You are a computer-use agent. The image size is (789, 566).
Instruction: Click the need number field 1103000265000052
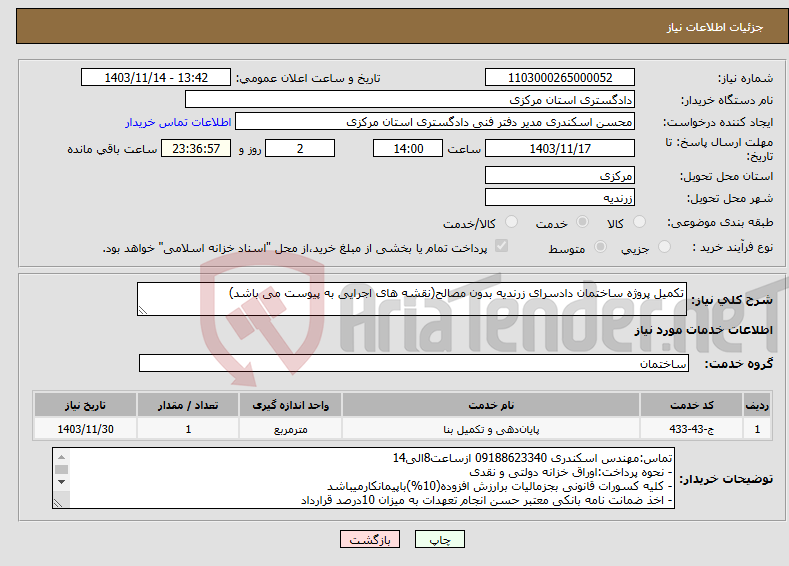(x=560, y=77)
